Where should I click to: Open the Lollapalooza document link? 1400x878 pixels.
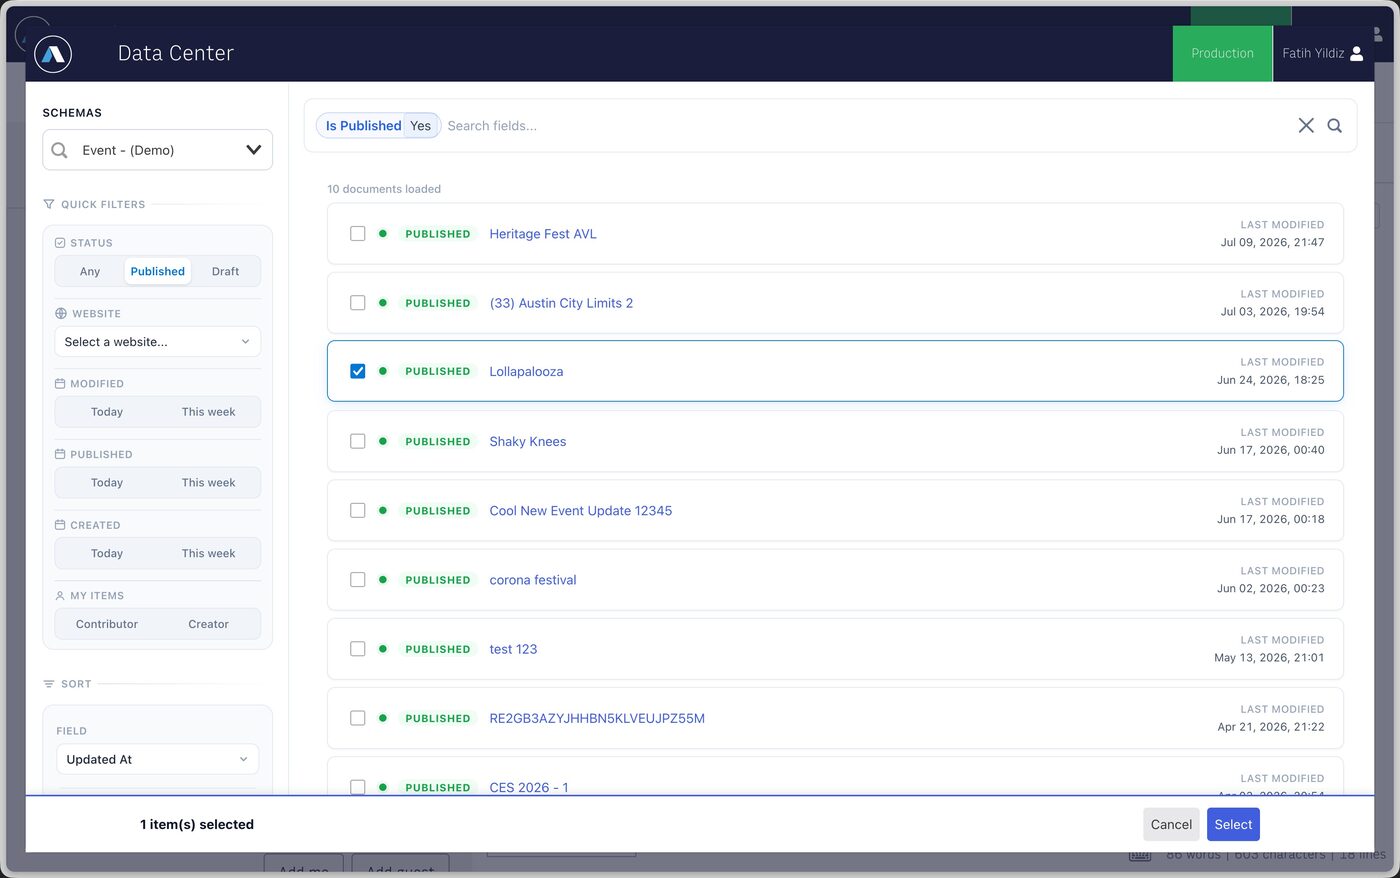pyautogui.click(x=526, y=371)
